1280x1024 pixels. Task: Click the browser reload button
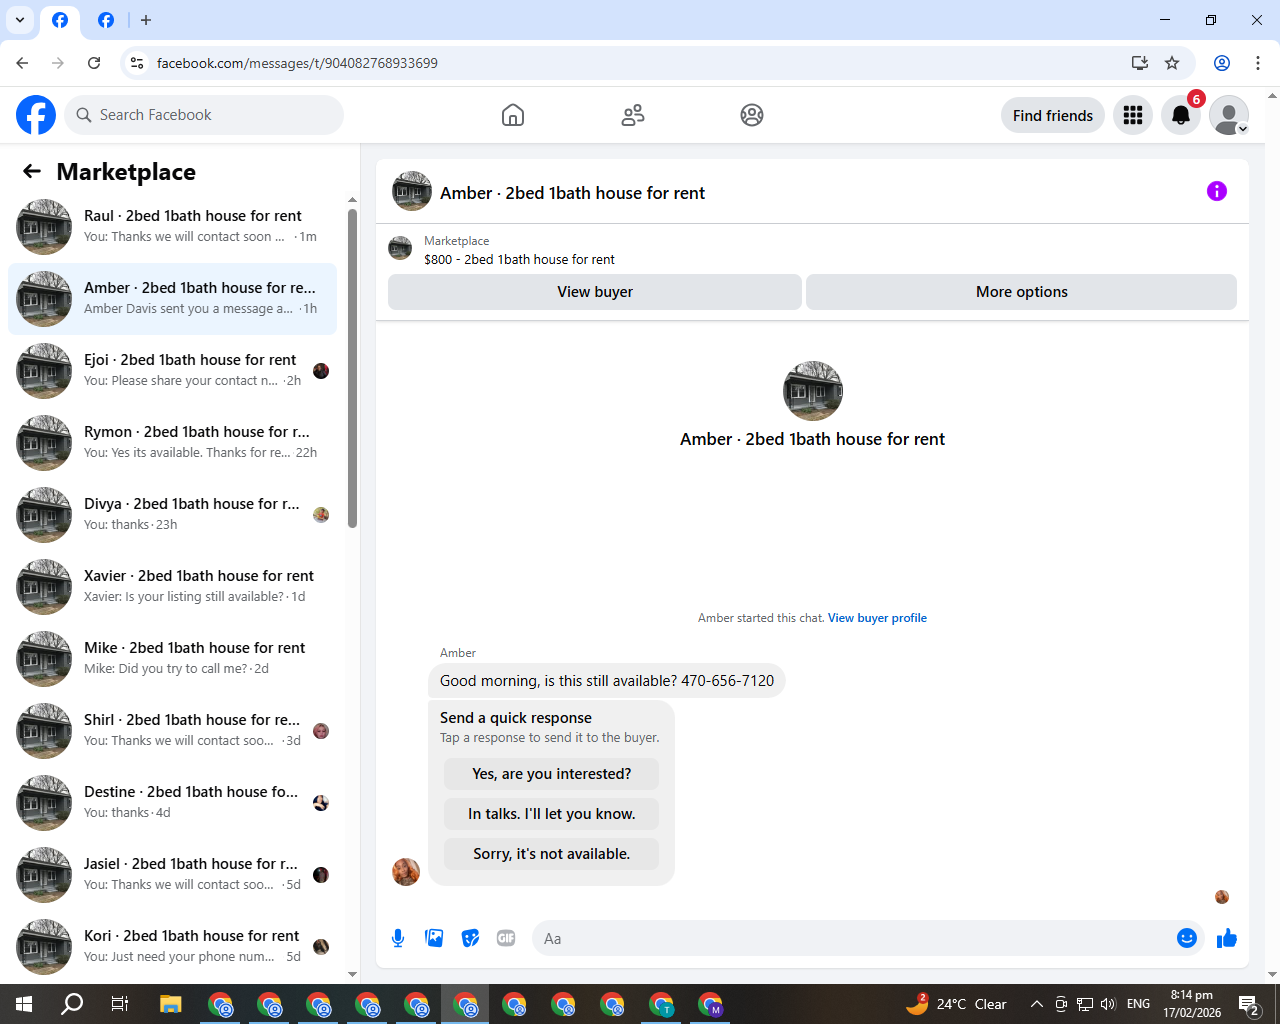click(x=94, y=63)
